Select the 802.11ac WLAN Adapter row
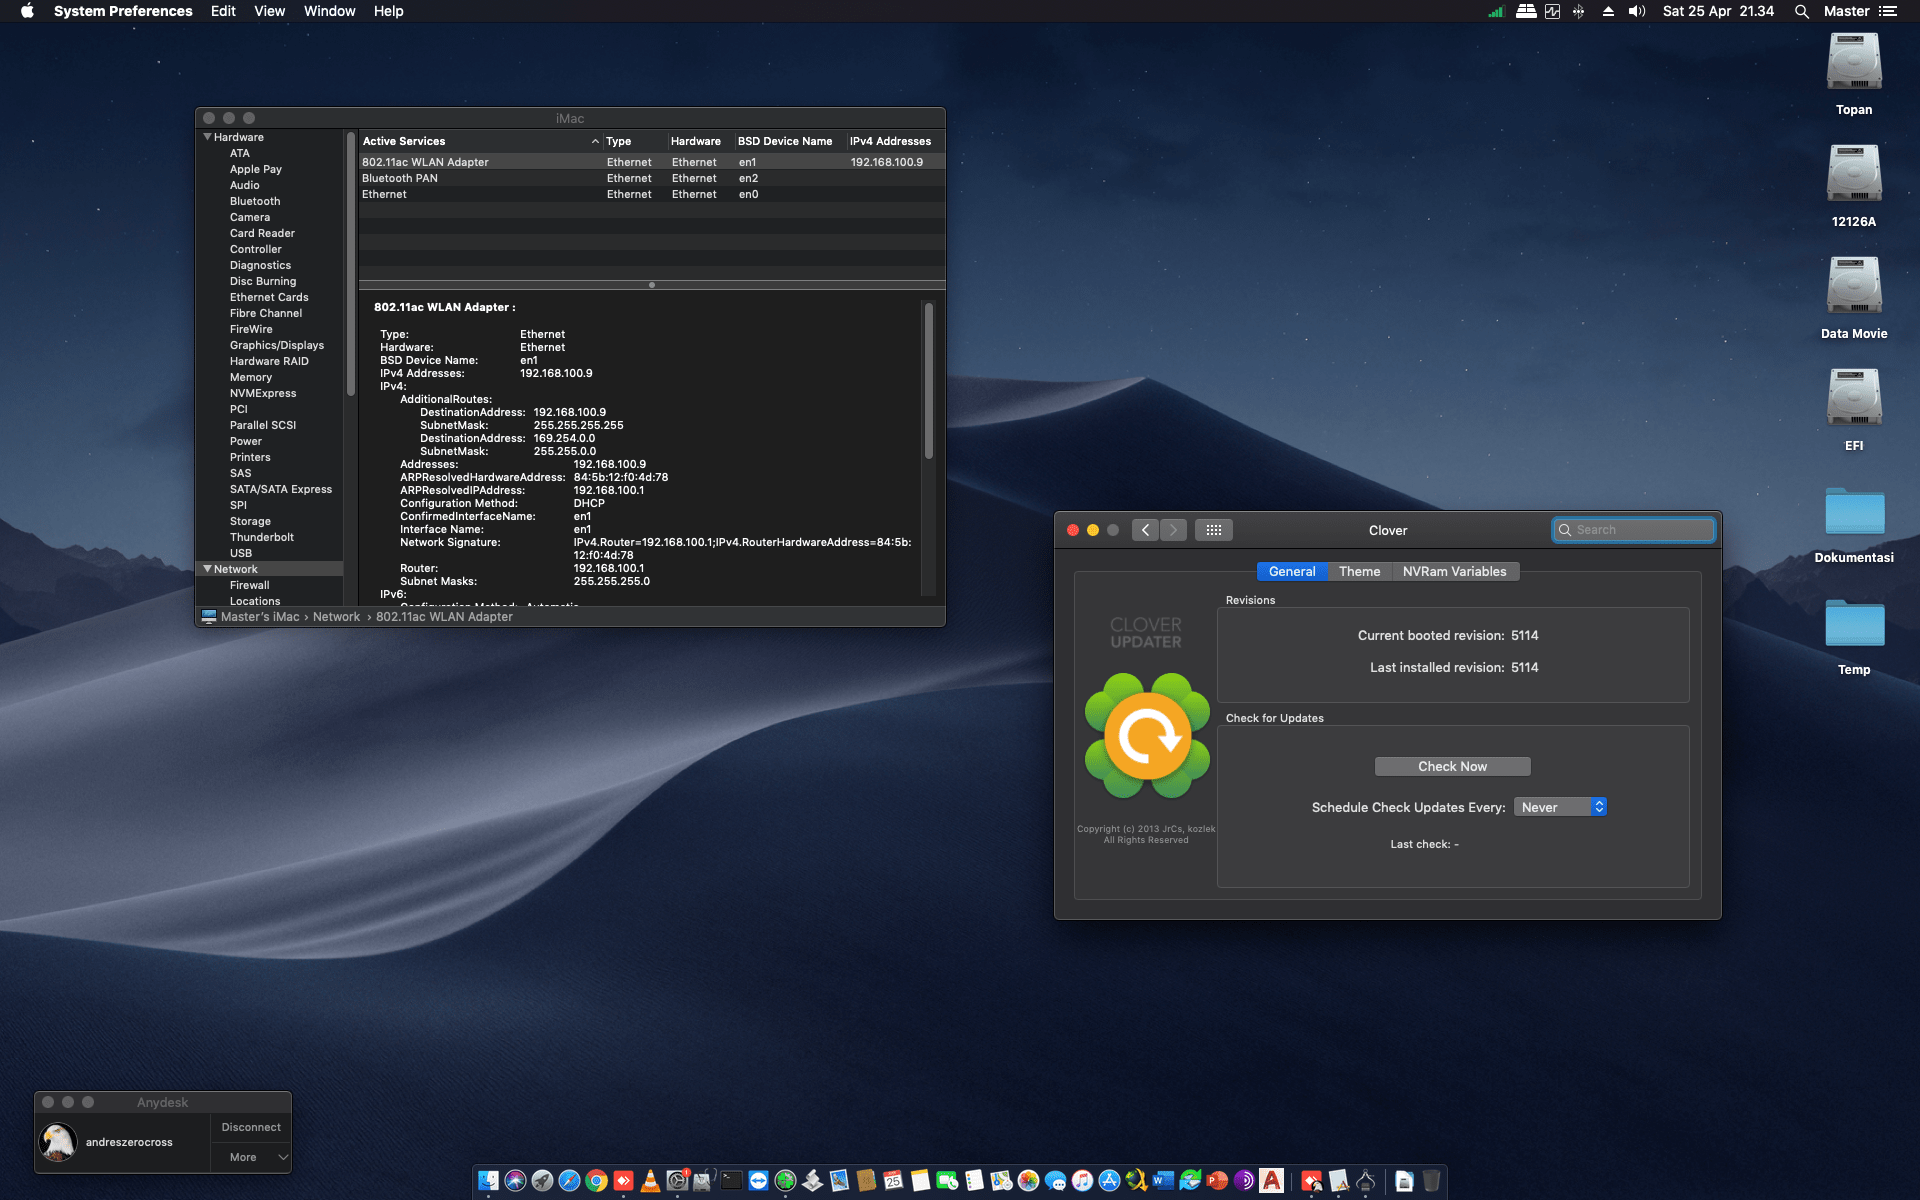 point(652,162)
